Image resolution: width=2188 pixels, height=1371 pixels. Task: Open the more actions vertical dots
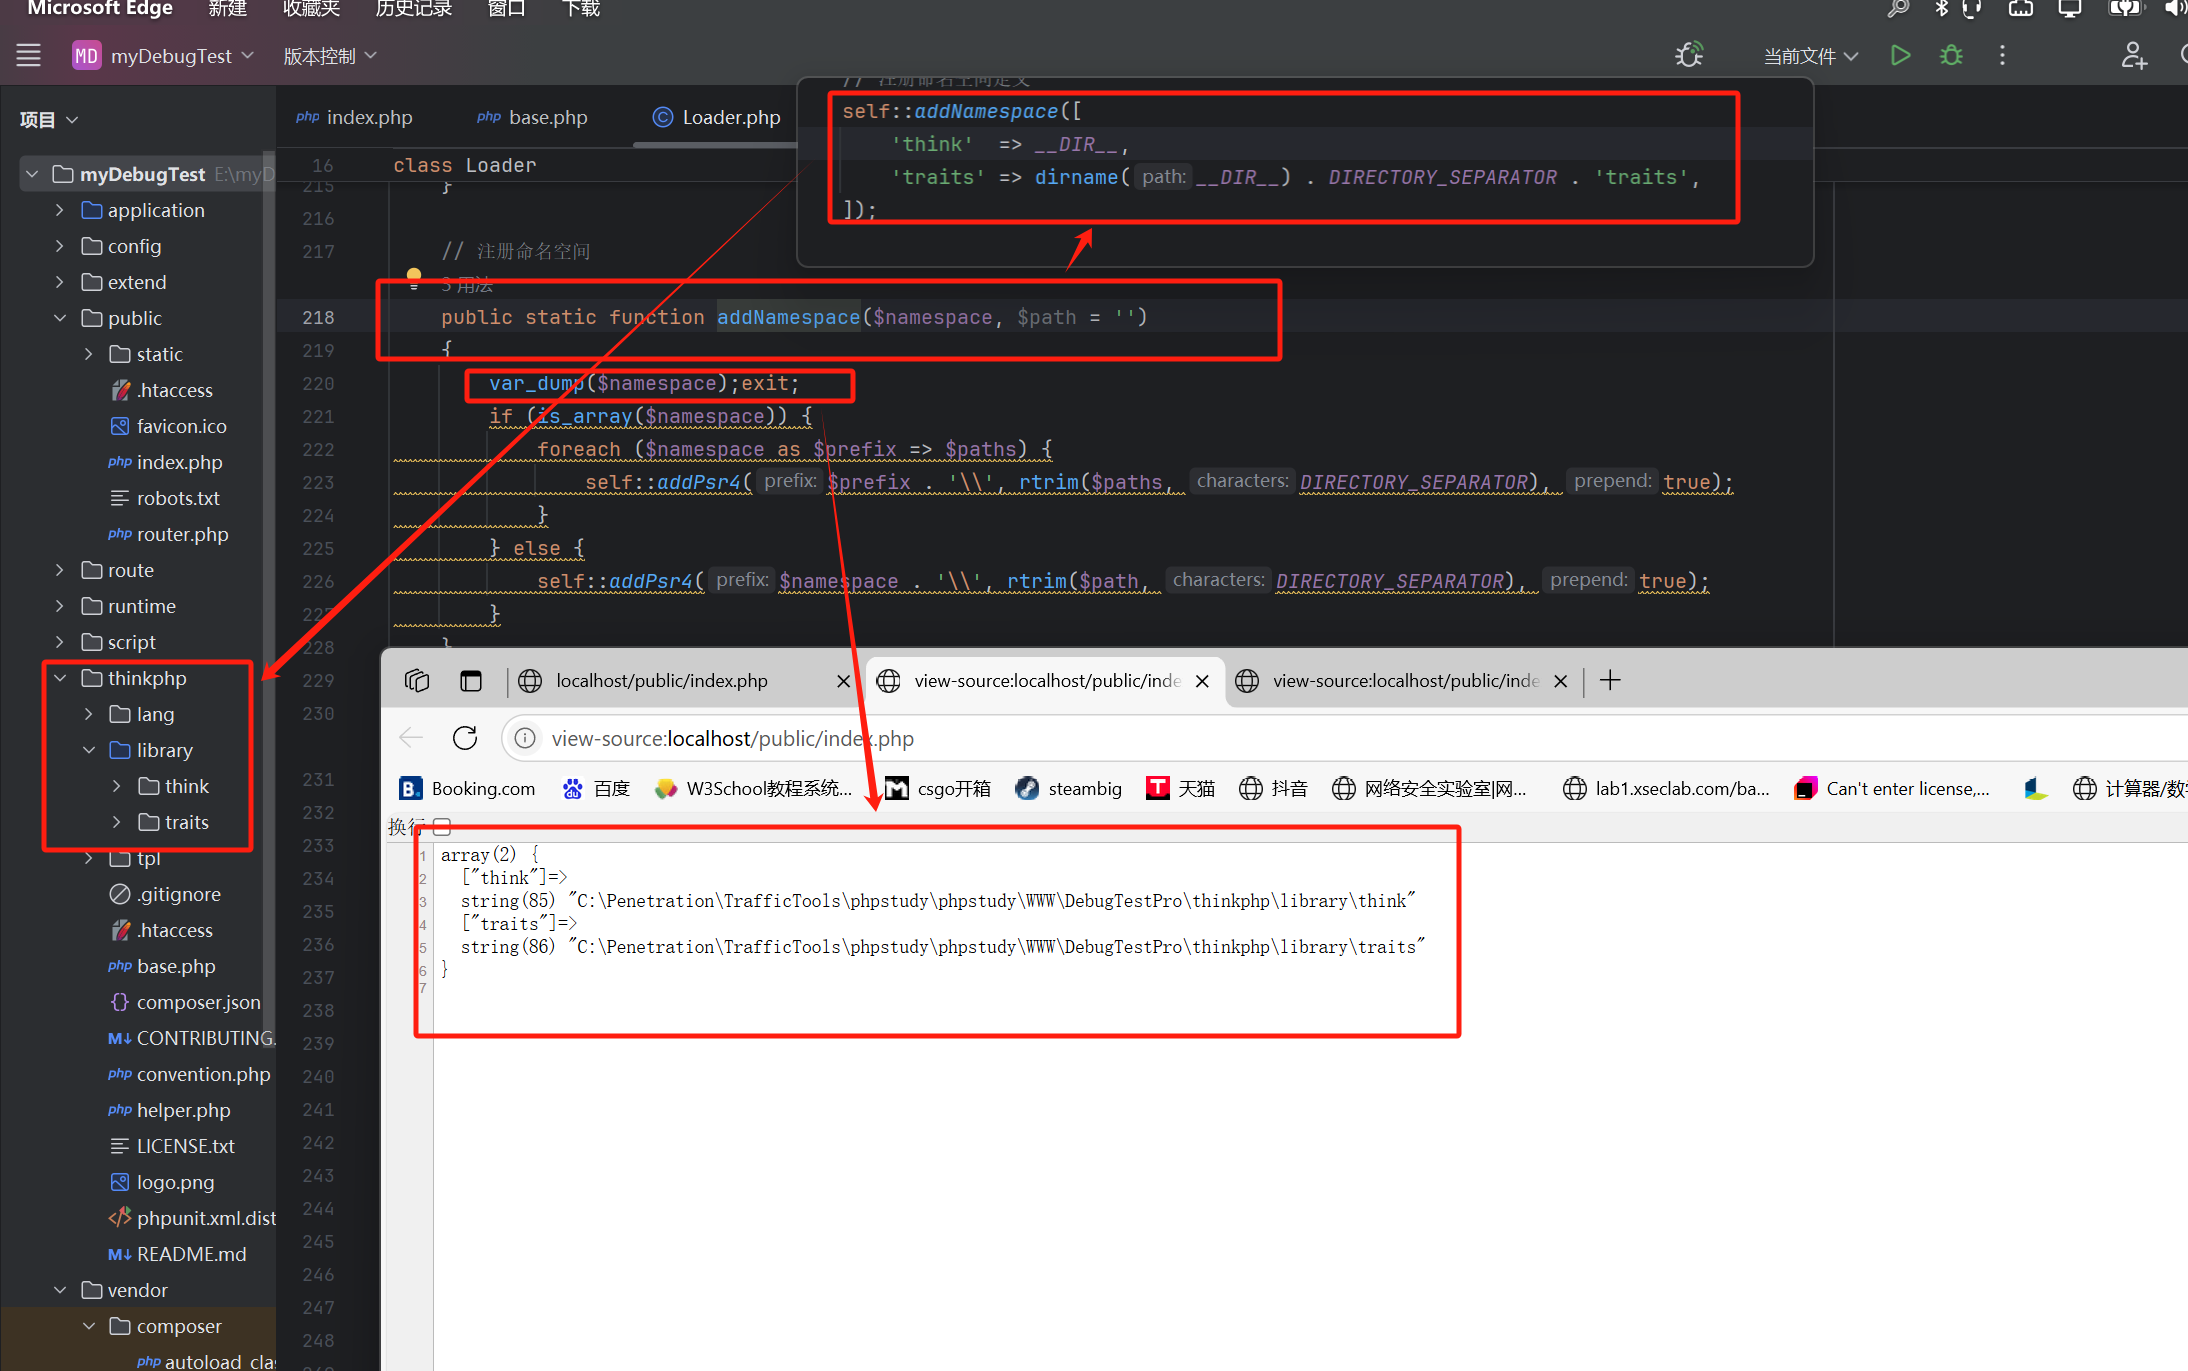[x=2002, y=56]
